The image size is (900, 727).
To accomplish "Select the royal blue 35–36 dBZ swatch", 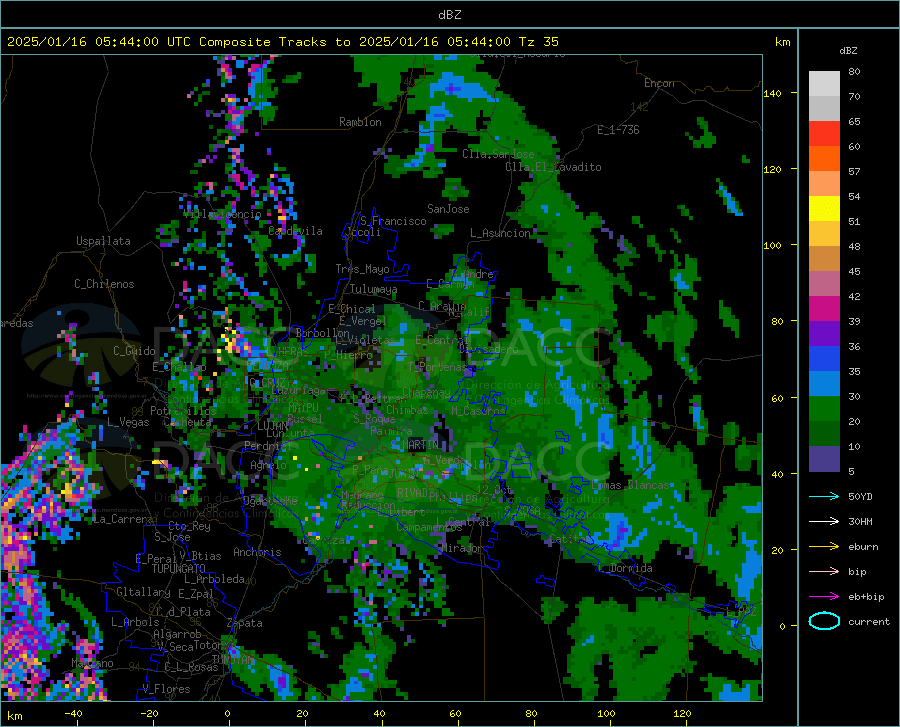I will (824, 359).
